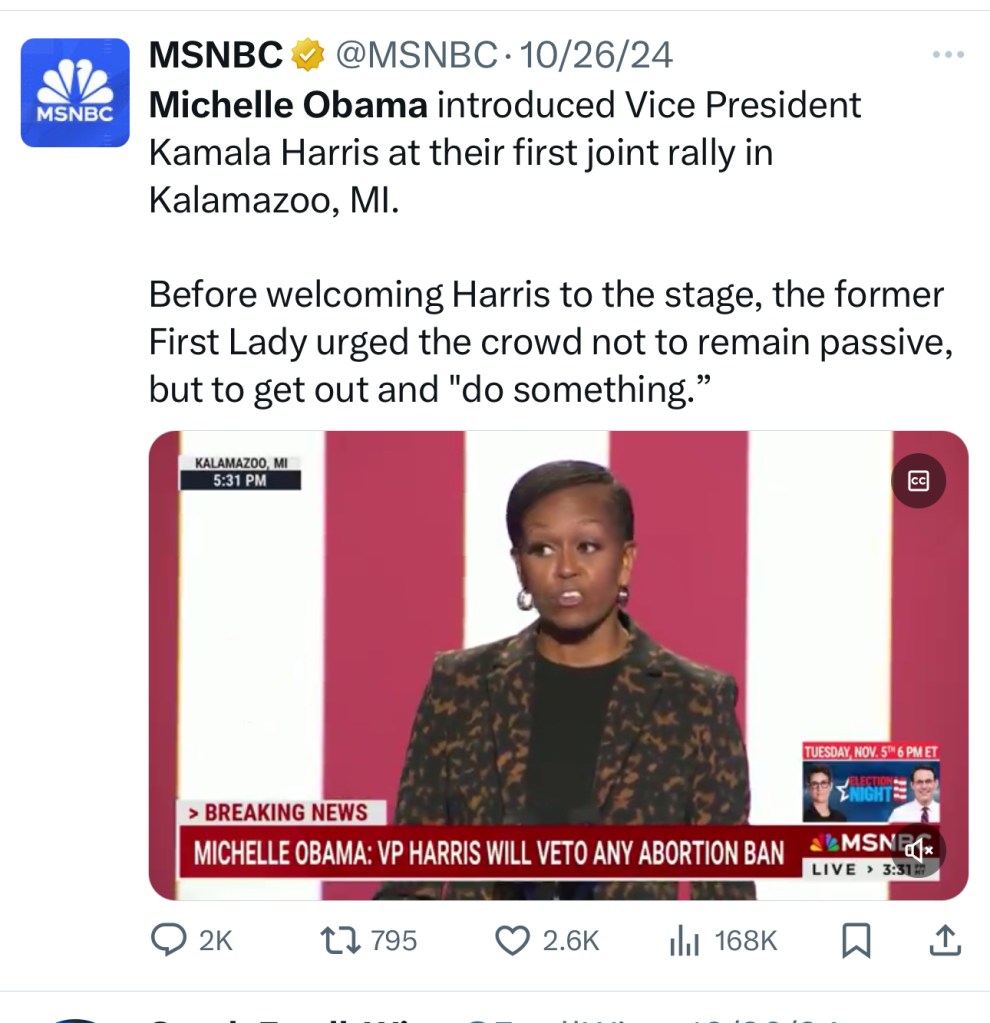Image resolution: width=990 pixels, height=1023 pixels.
Task: Click the gold verified badge
Action: pos(307,56)
